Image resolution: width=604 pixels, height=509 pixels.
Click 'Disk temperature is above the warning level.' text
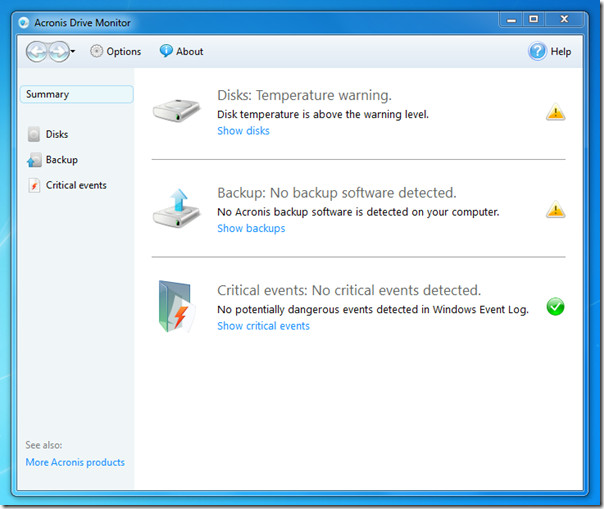click(323, 114)
